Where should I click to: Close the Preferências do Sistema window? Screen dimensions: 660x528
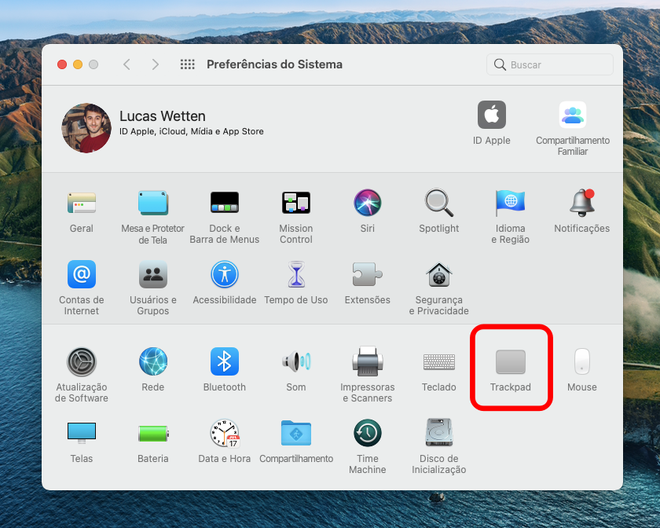(x=62, y=64)
